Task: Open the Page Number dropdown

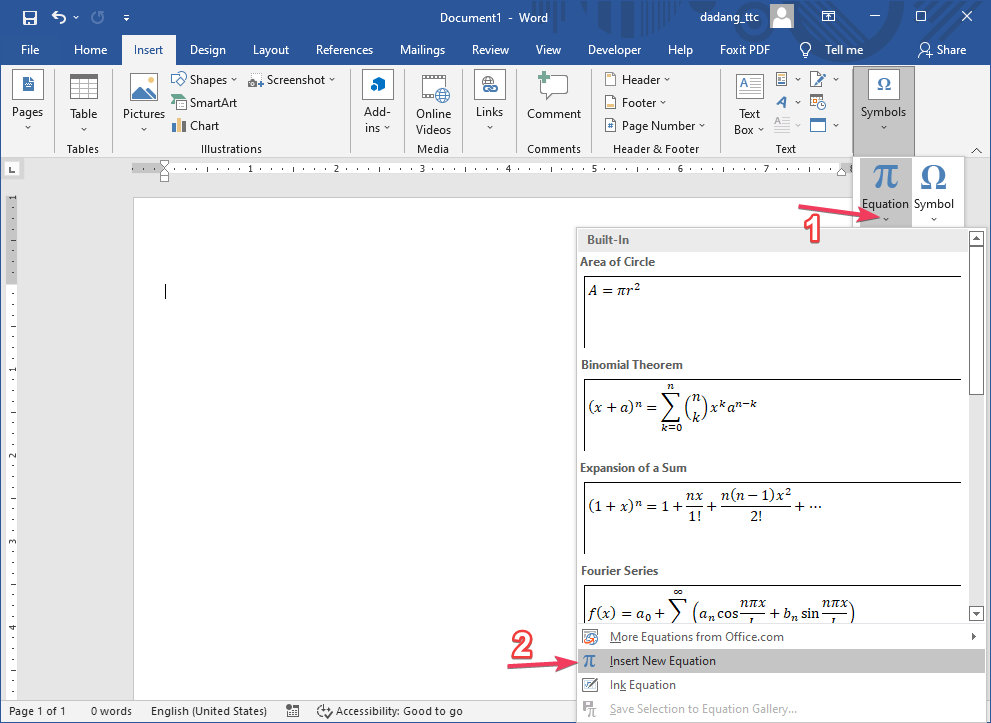Action: [655, 125]
